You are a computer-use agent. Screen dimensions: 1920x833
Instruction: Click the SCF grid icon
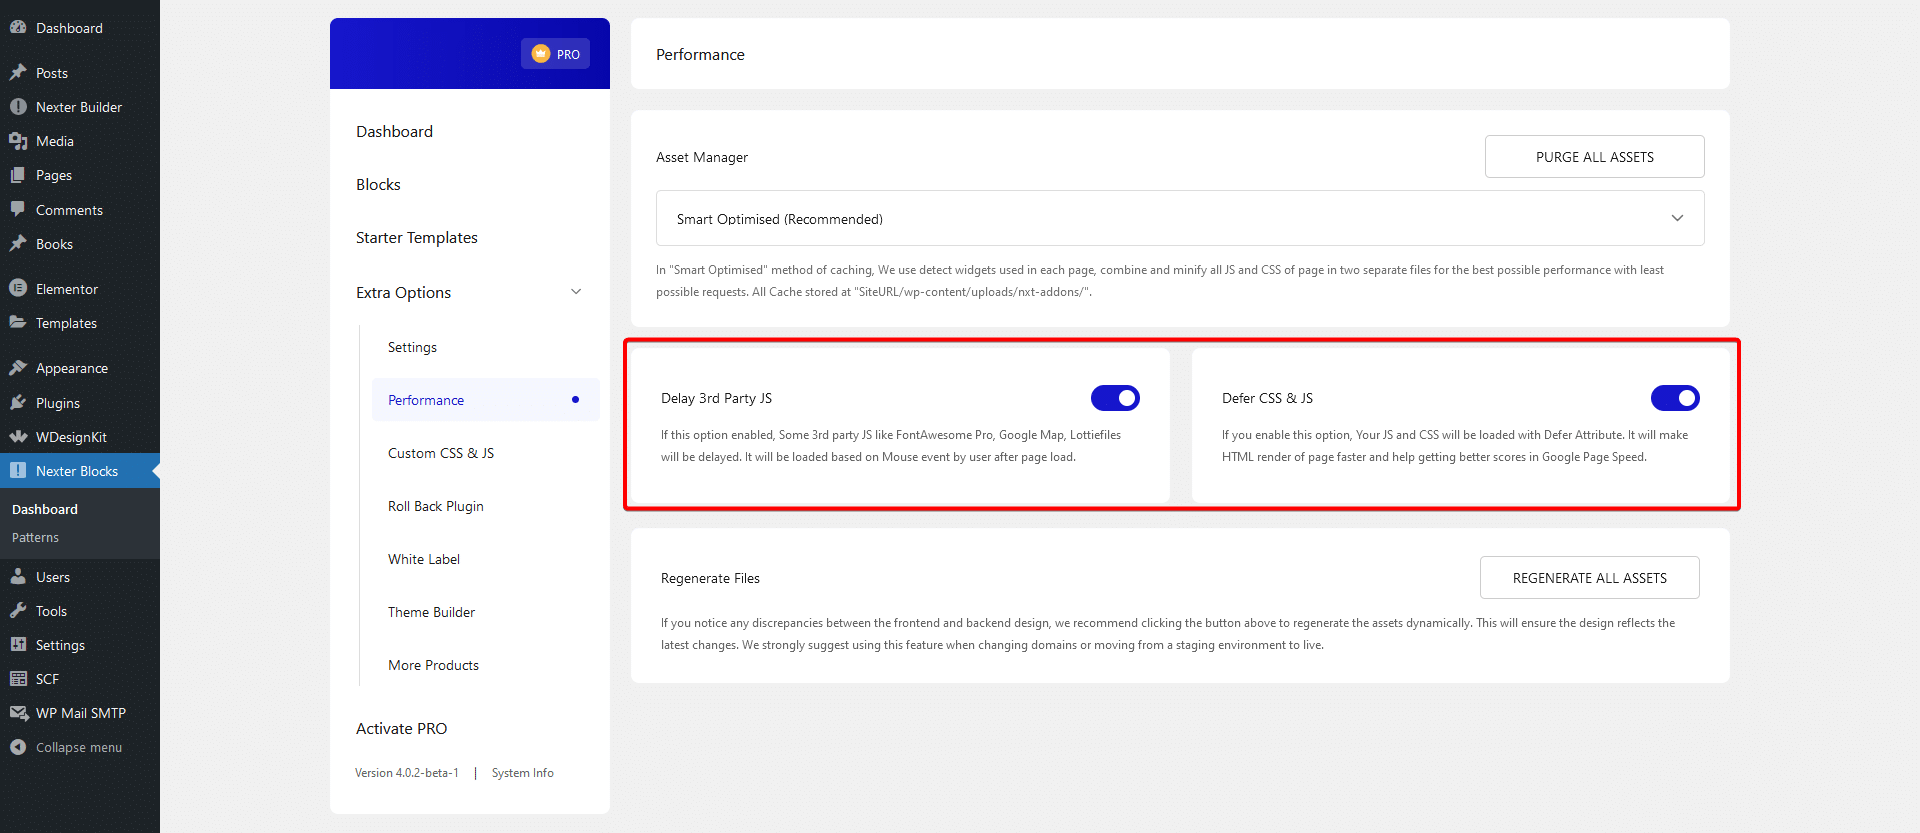click(18, 679)
